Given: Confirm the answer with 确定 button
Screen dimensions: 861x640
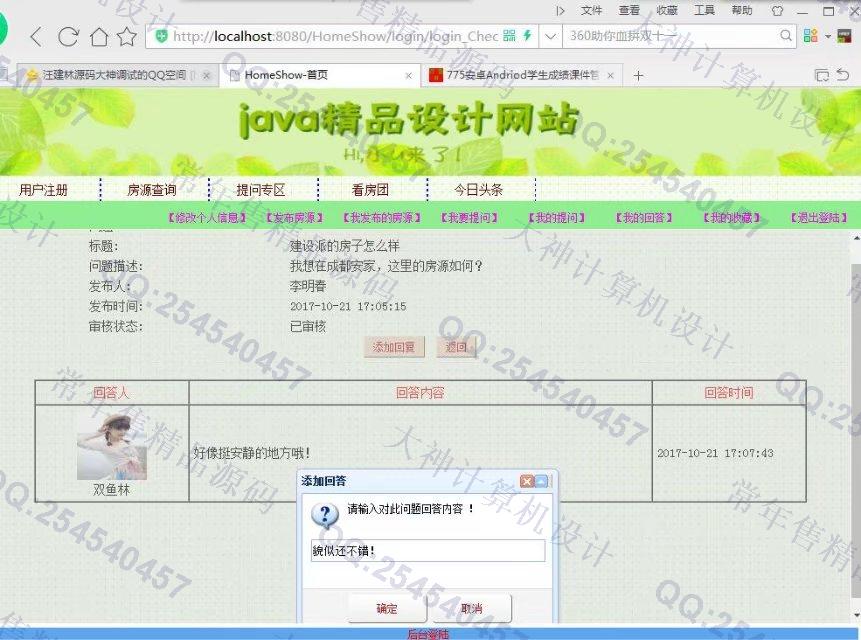Looking at the screenshot, I should click(387, 608).
